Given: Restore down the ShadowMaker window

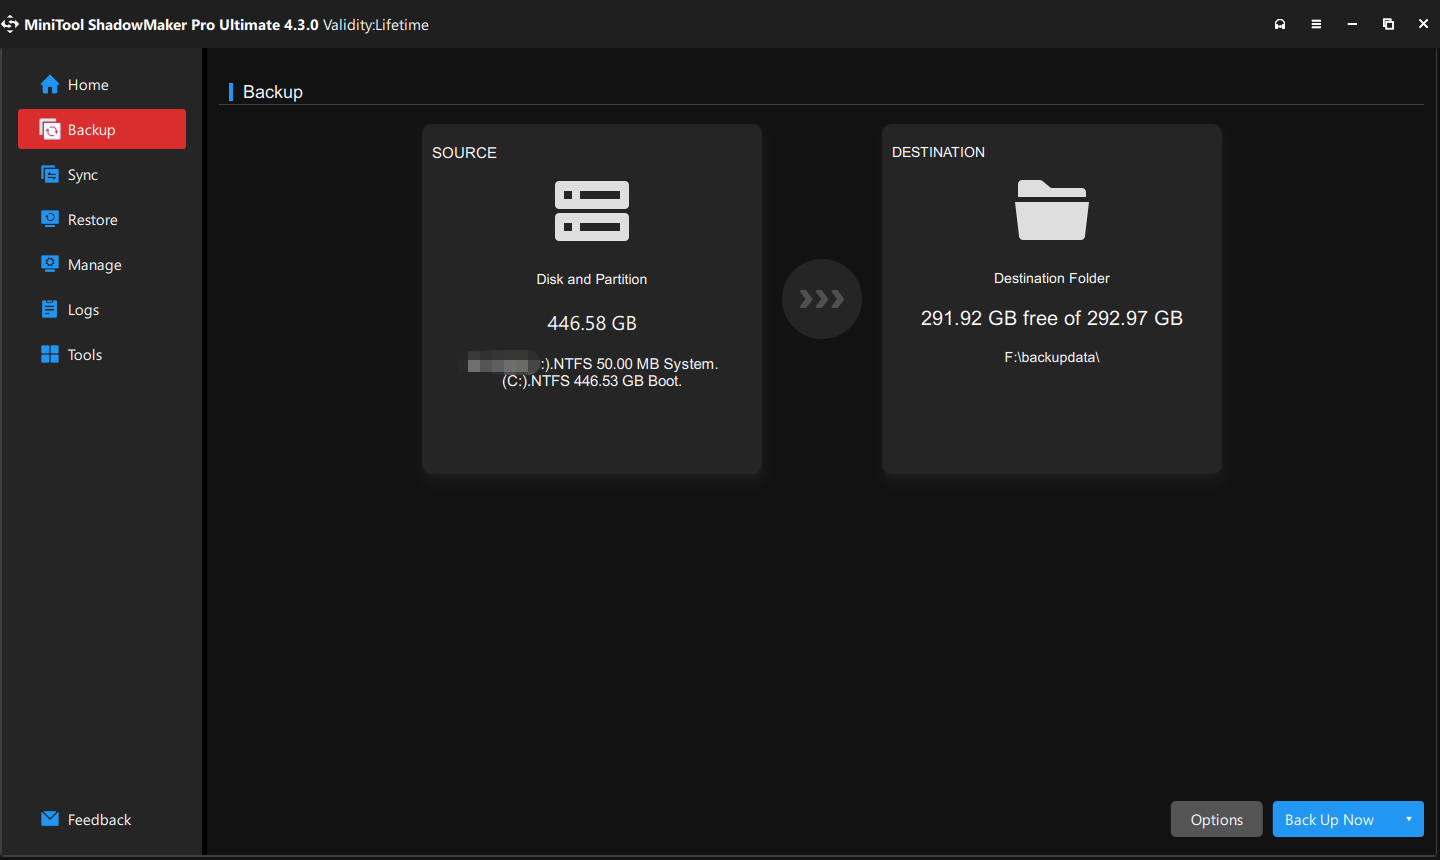Looking at the screenshot, I should tap(1388, 24).
